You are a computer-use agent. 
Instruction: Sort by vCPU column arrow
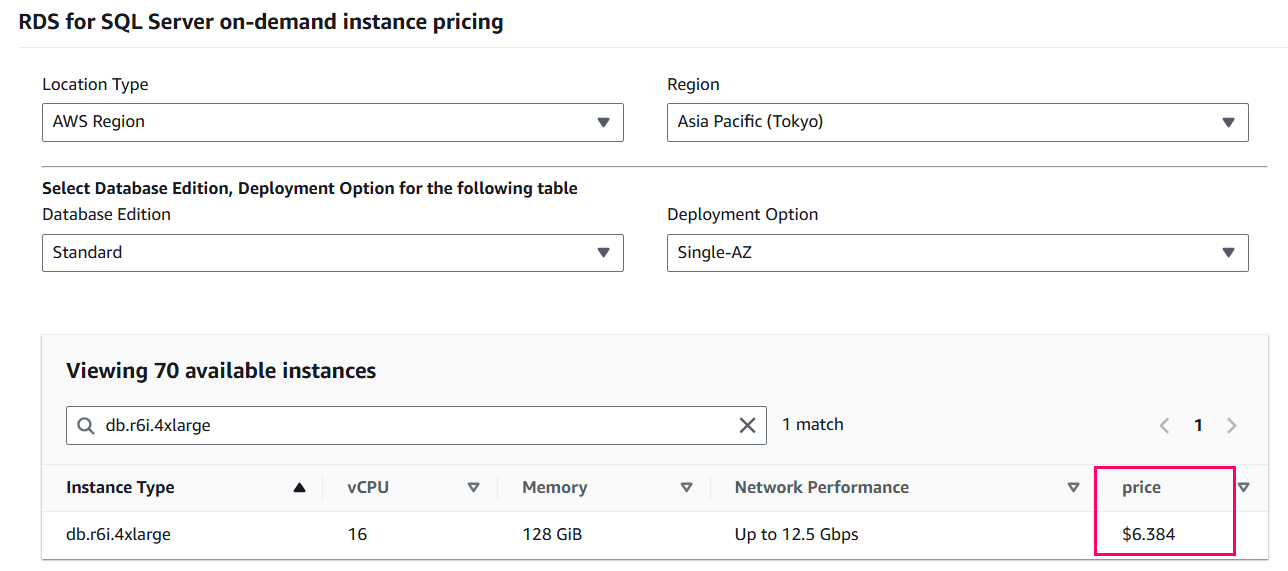pyautogui.click(x=474, y=488)
